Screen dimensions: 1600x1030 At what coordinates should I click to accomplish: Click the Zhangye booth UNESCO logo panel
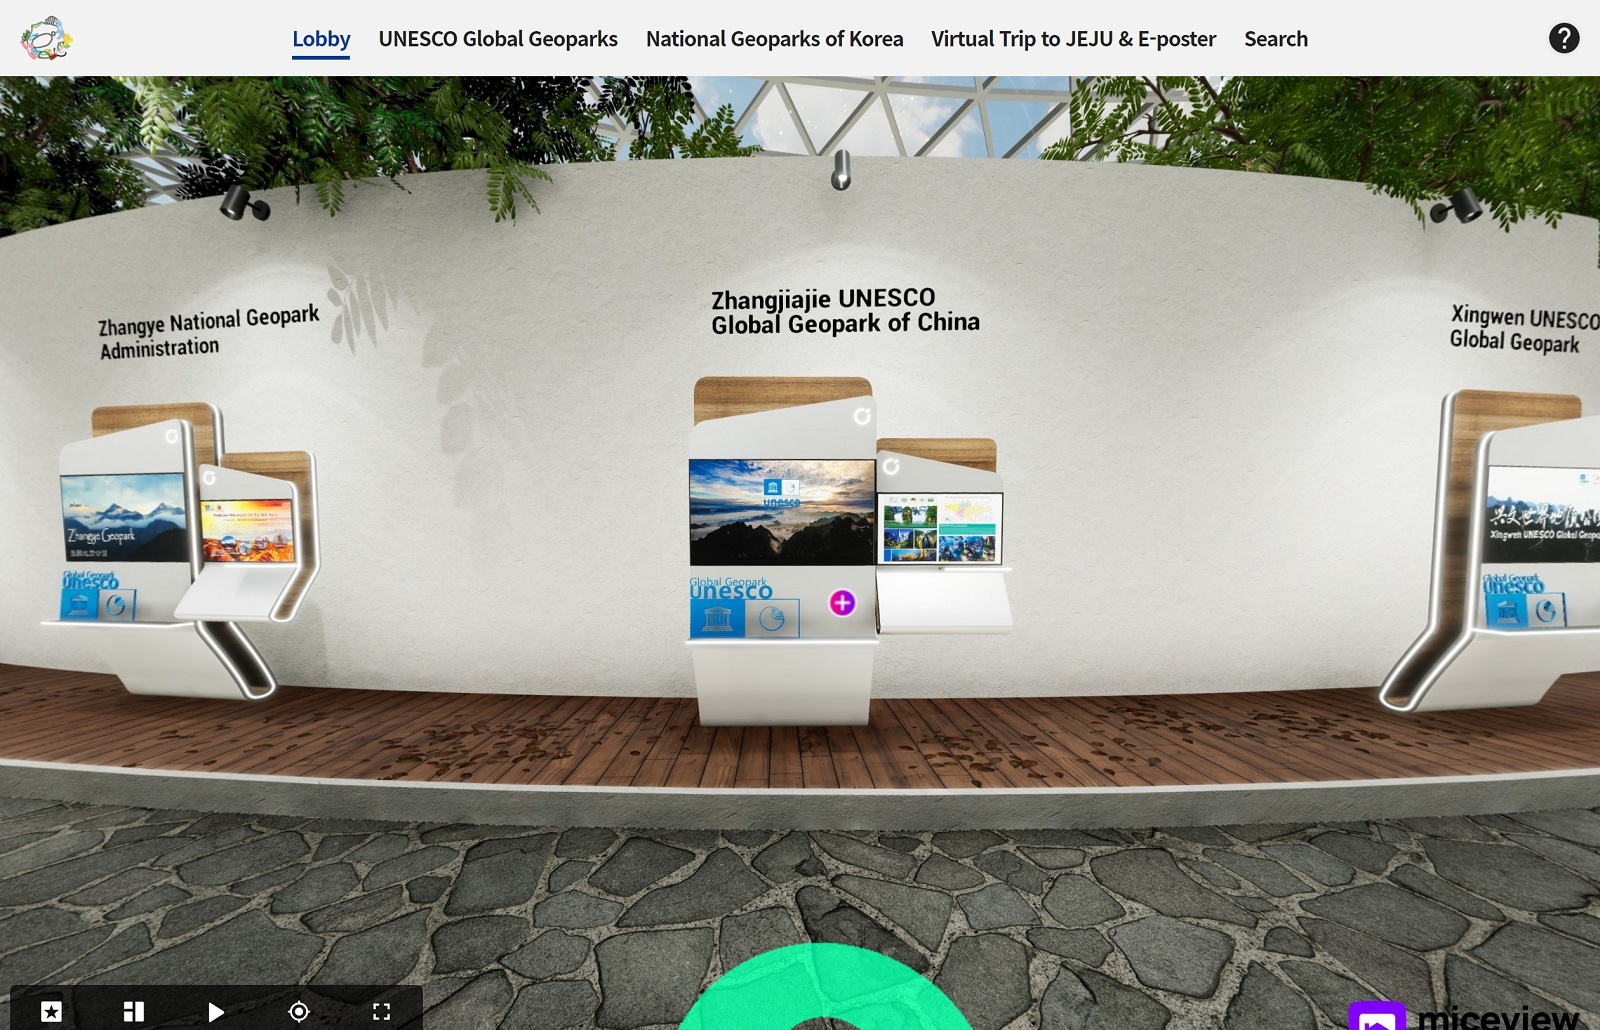point(98,596)
